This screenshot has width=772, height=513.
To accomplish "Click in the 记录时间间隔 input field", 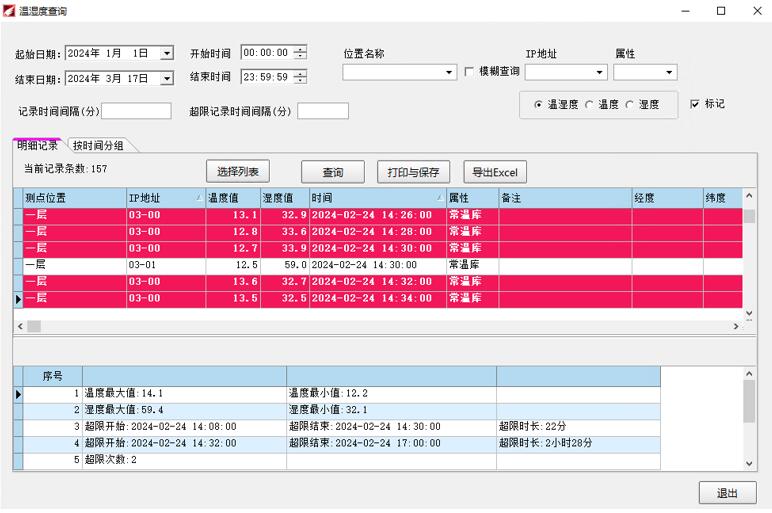I will pos(136,111).
